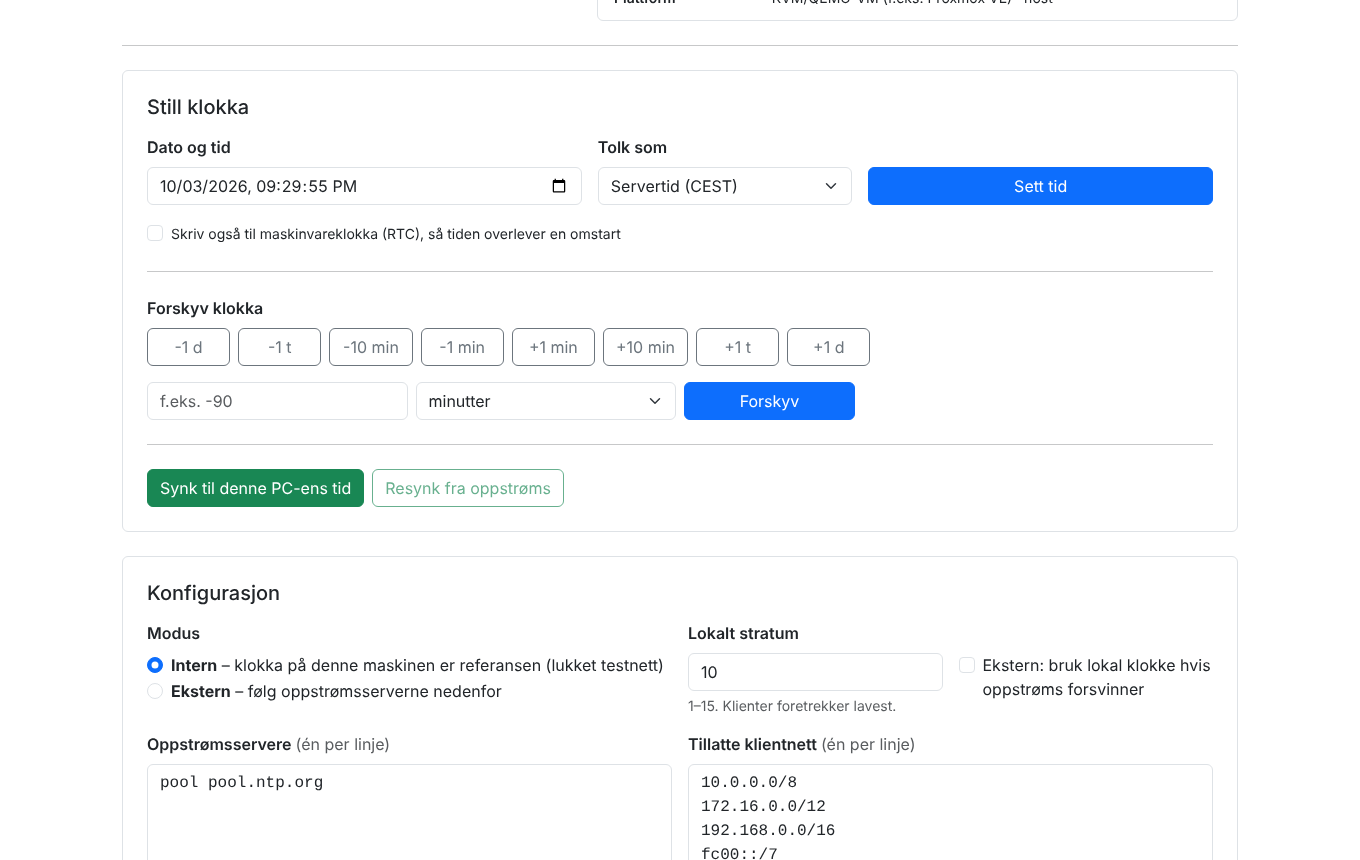
Task: Click the 10.0.0.0/8 line
Action: pyautogui.click(x=749, y=782)
